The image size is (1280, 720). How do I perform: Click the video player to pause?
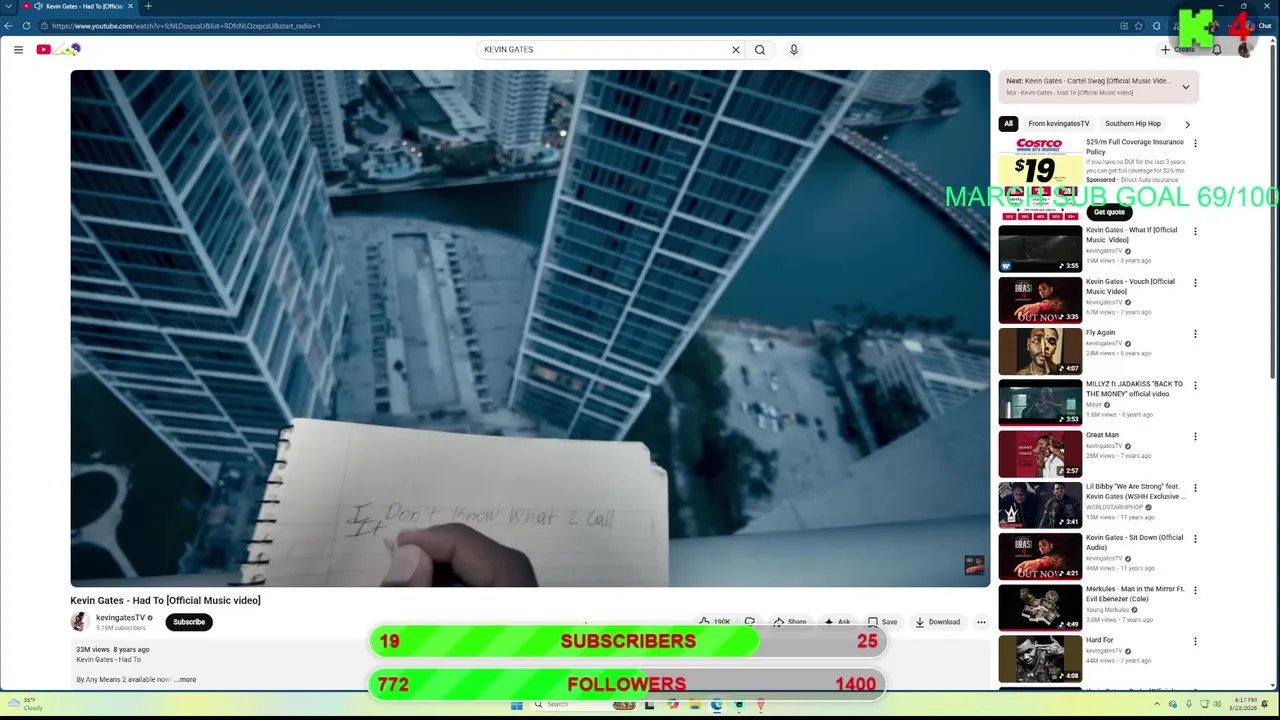pos(530,328)
